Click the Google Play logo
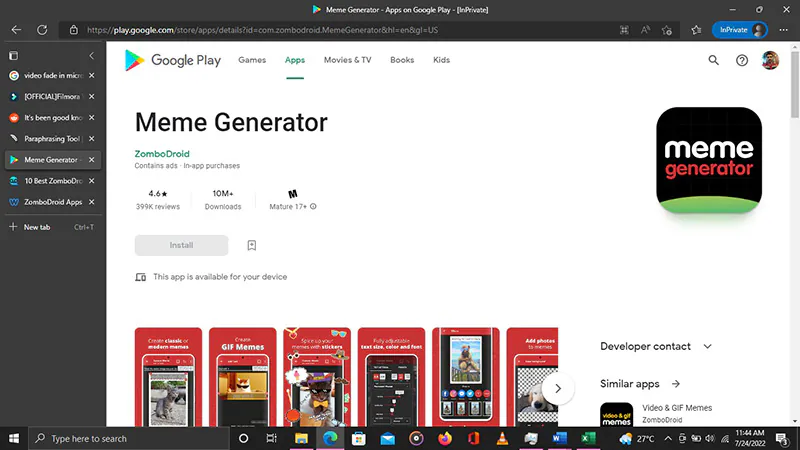The image size is (800, 450). (x=173, y=60)
